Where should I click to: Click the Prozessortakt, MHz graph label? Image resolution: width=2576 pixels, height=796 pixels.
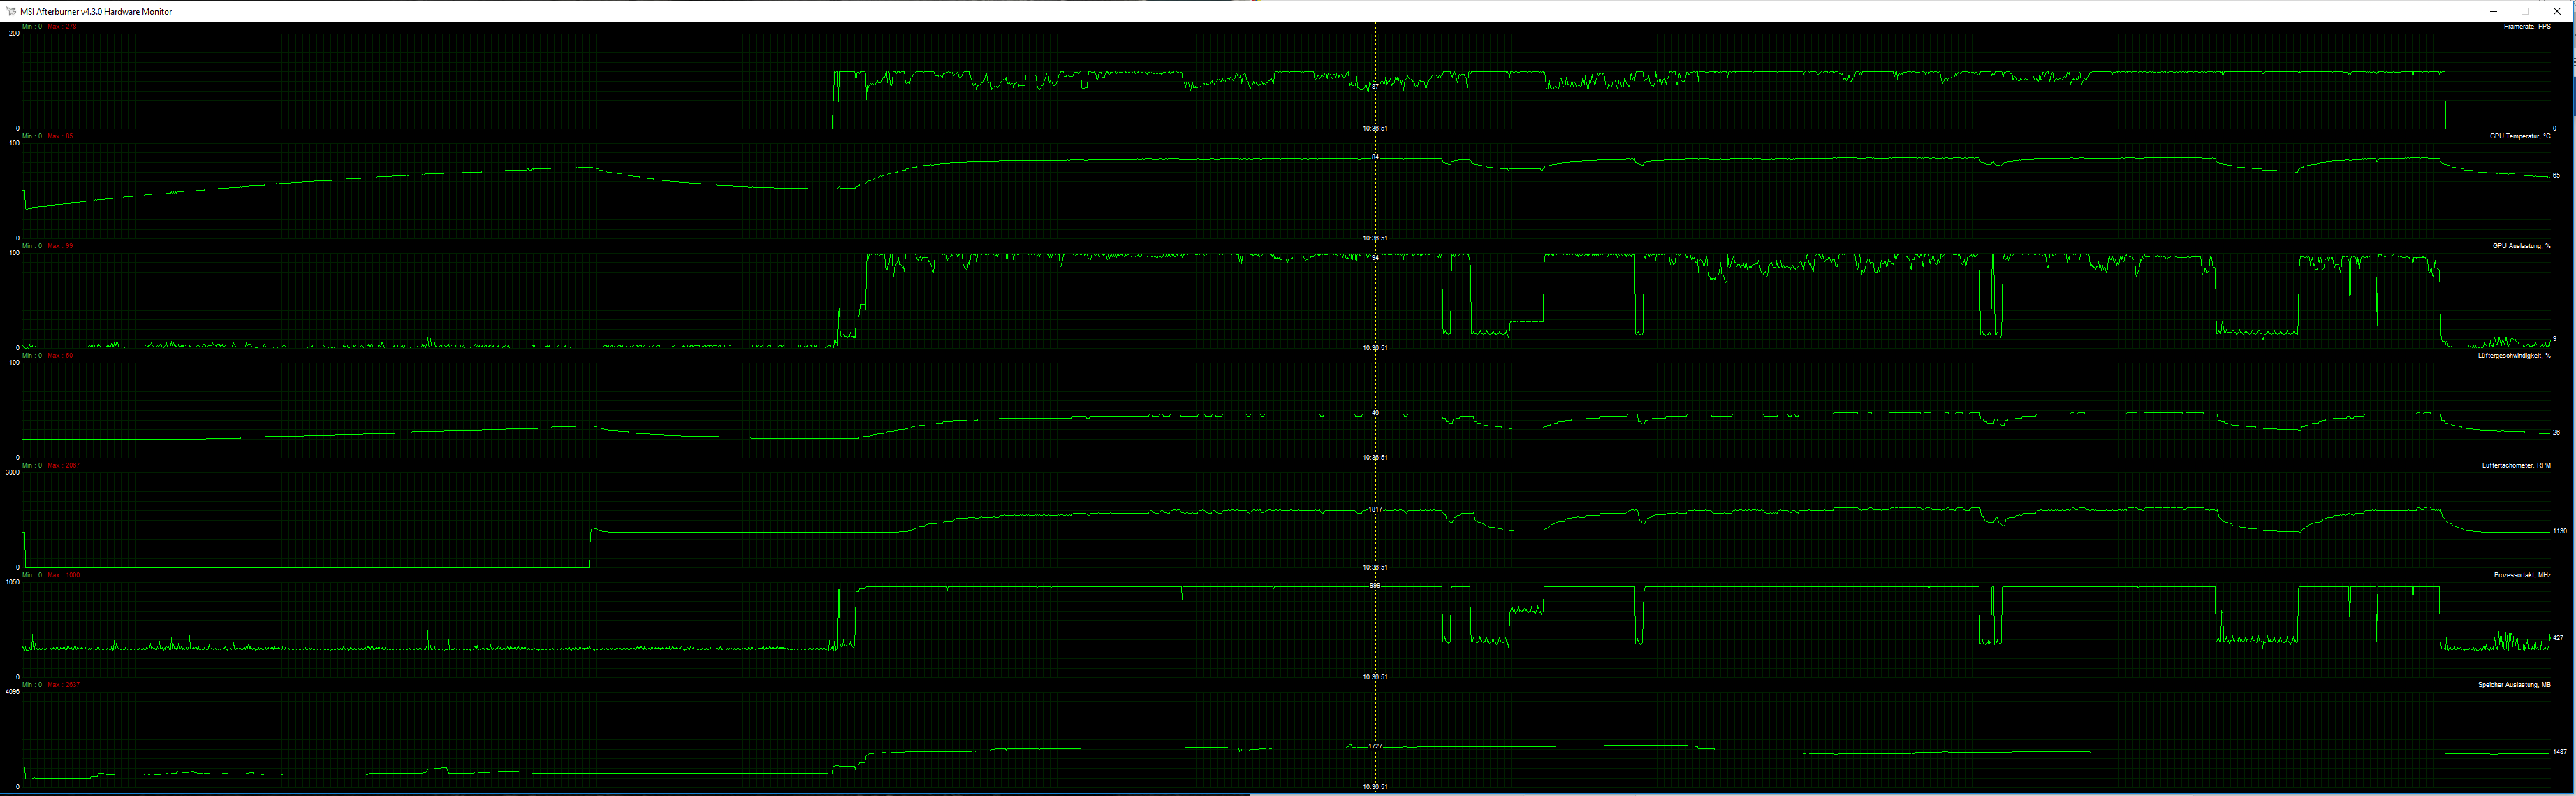[x=2522, y=575]
